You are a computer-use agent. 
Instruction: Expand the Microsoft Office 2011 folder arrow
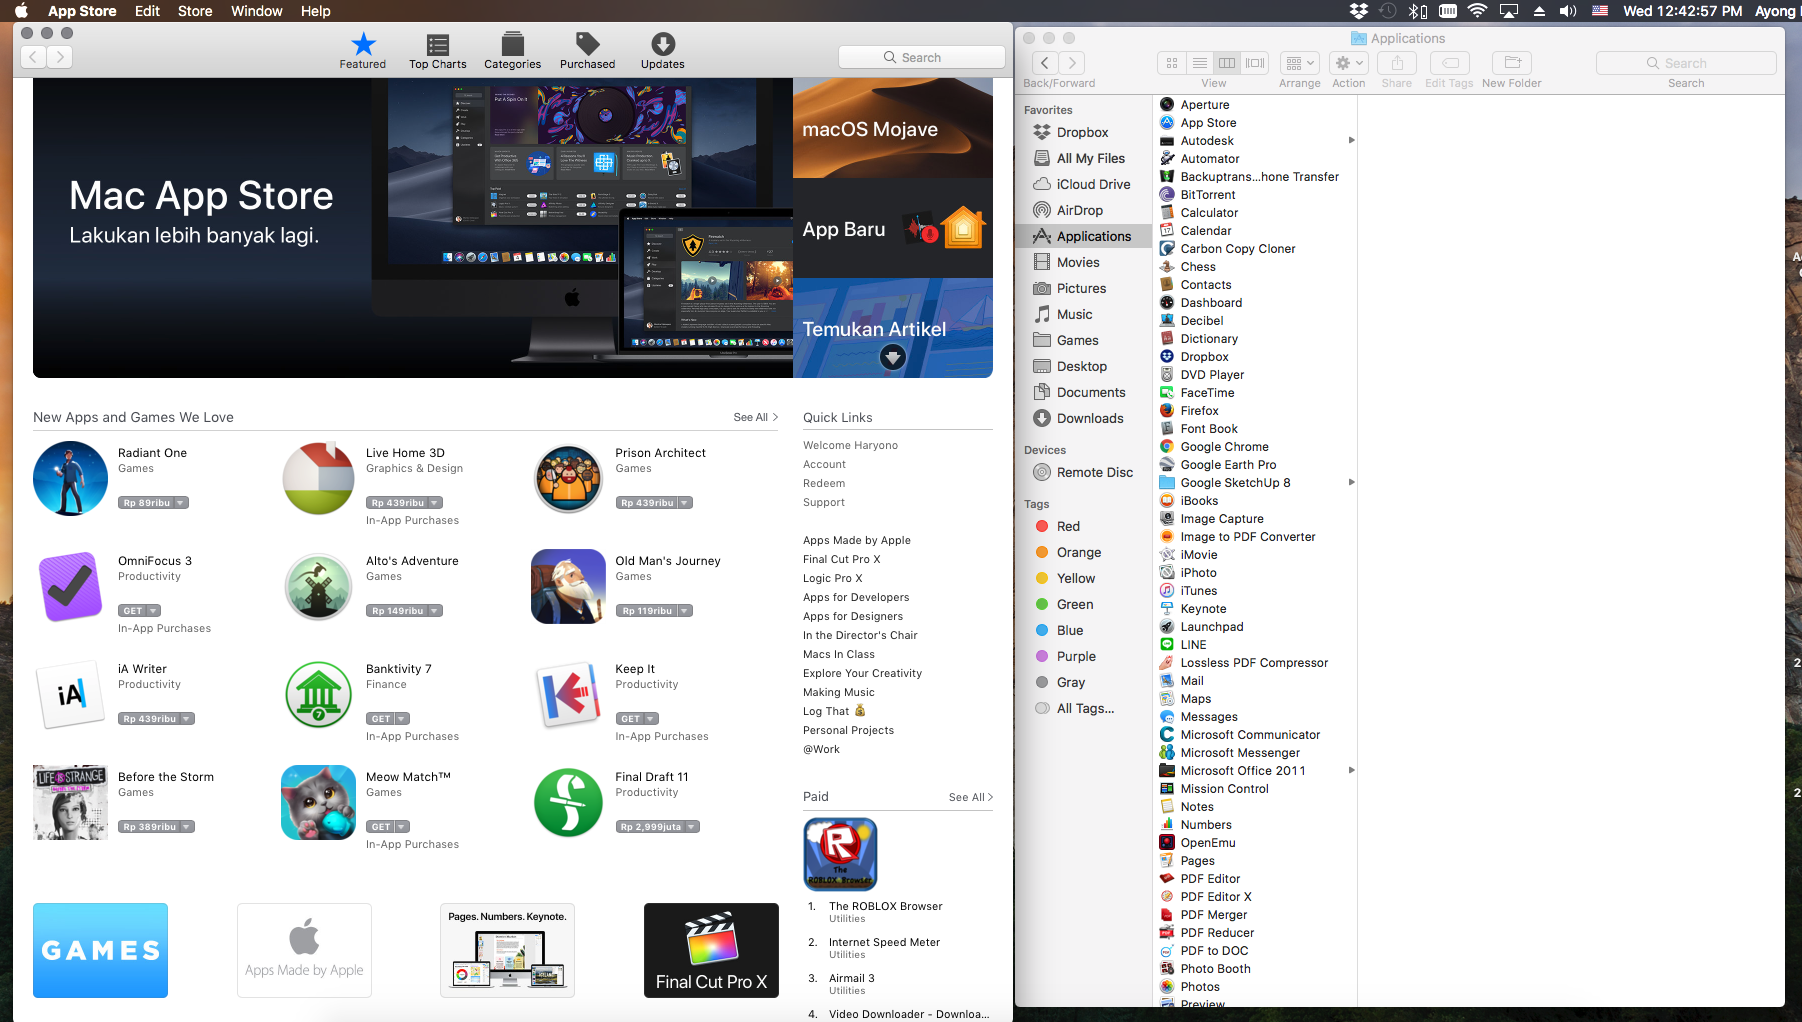tap(1351, 770)
